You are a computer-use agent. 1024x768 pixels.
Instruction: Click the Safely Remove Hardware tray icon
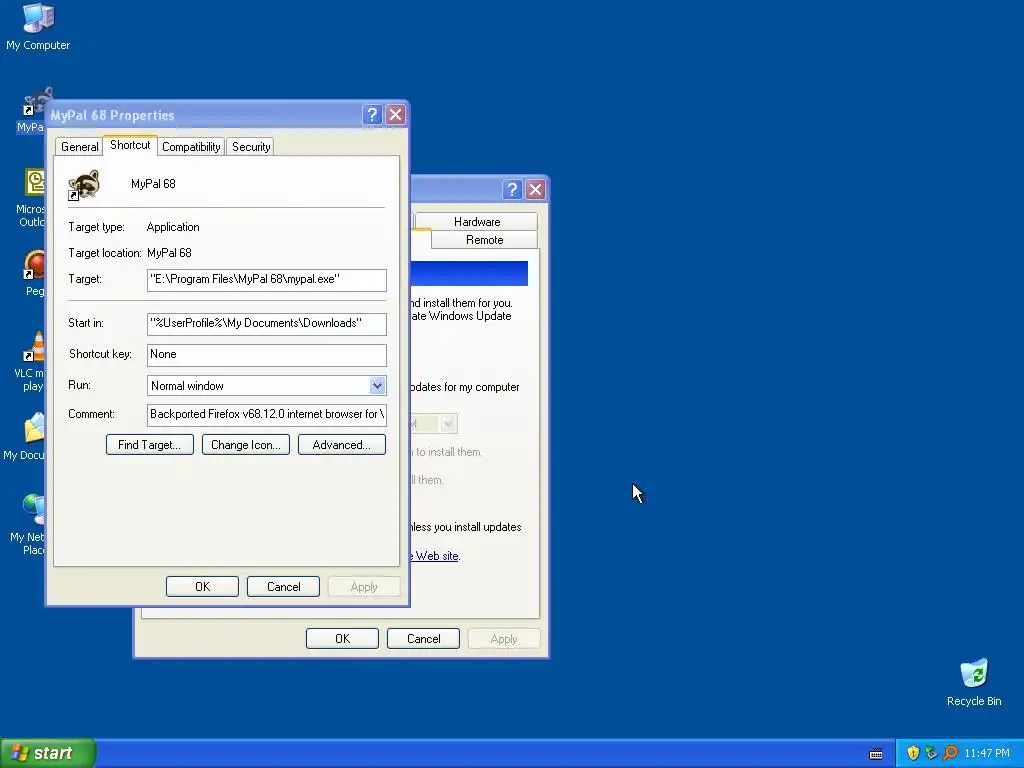(931, 753)
